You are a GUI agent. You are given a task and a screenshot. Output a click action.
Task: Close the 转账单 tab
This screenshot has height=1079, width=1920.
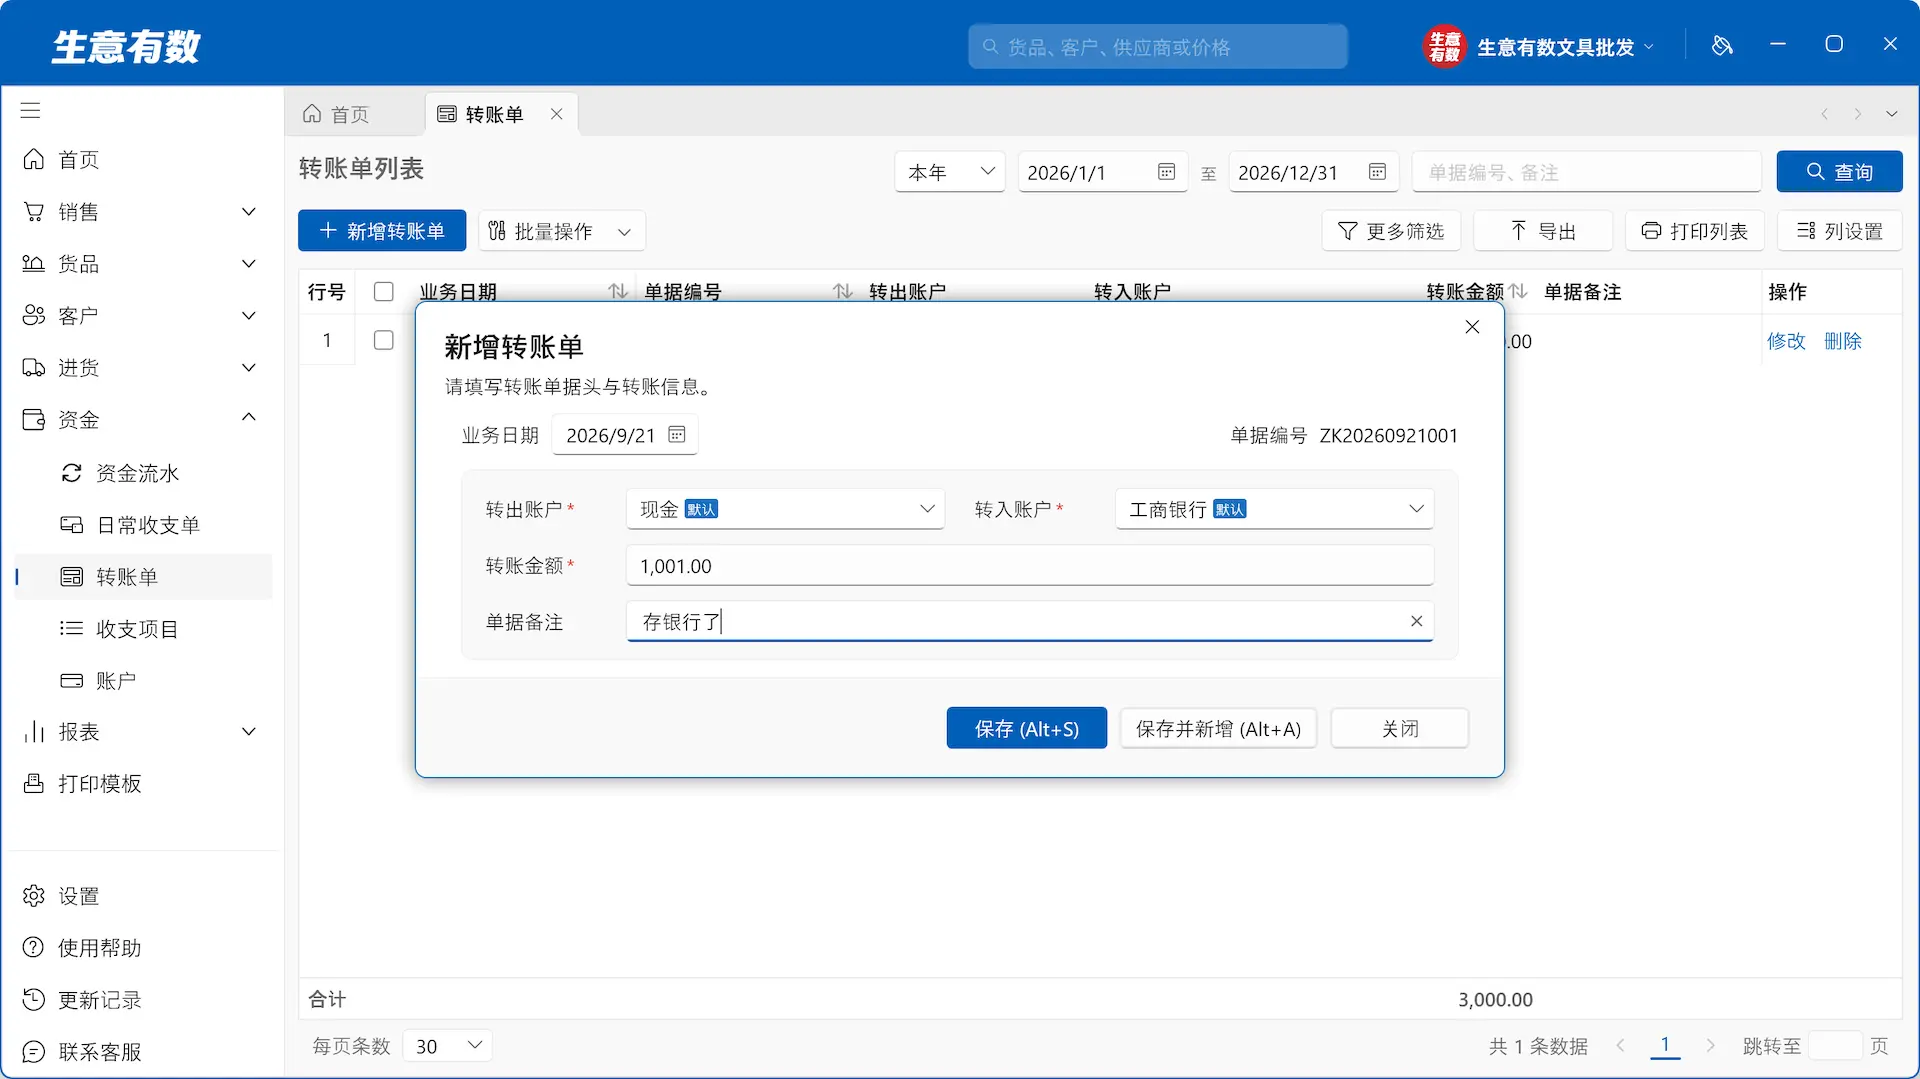tap(557, 114)
